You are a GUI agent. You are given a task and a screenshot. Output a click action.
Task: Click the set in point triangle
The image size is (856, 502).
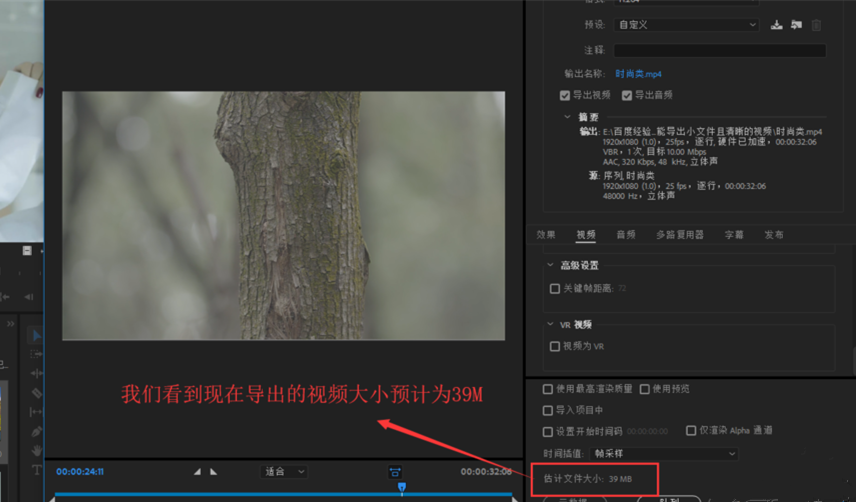[x=197, y=472]
